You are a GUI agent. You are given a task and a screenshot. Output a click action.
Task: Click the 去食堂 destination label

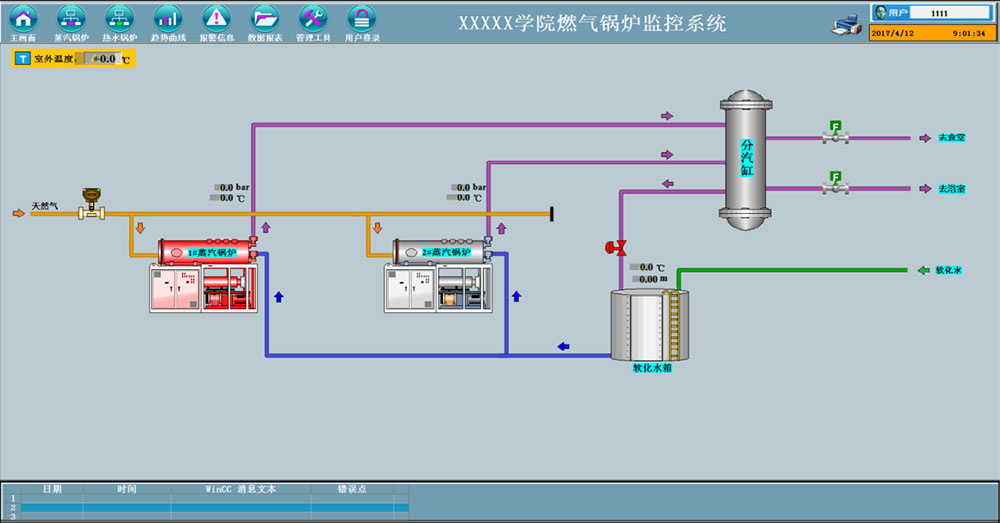(x=952, y=138)
